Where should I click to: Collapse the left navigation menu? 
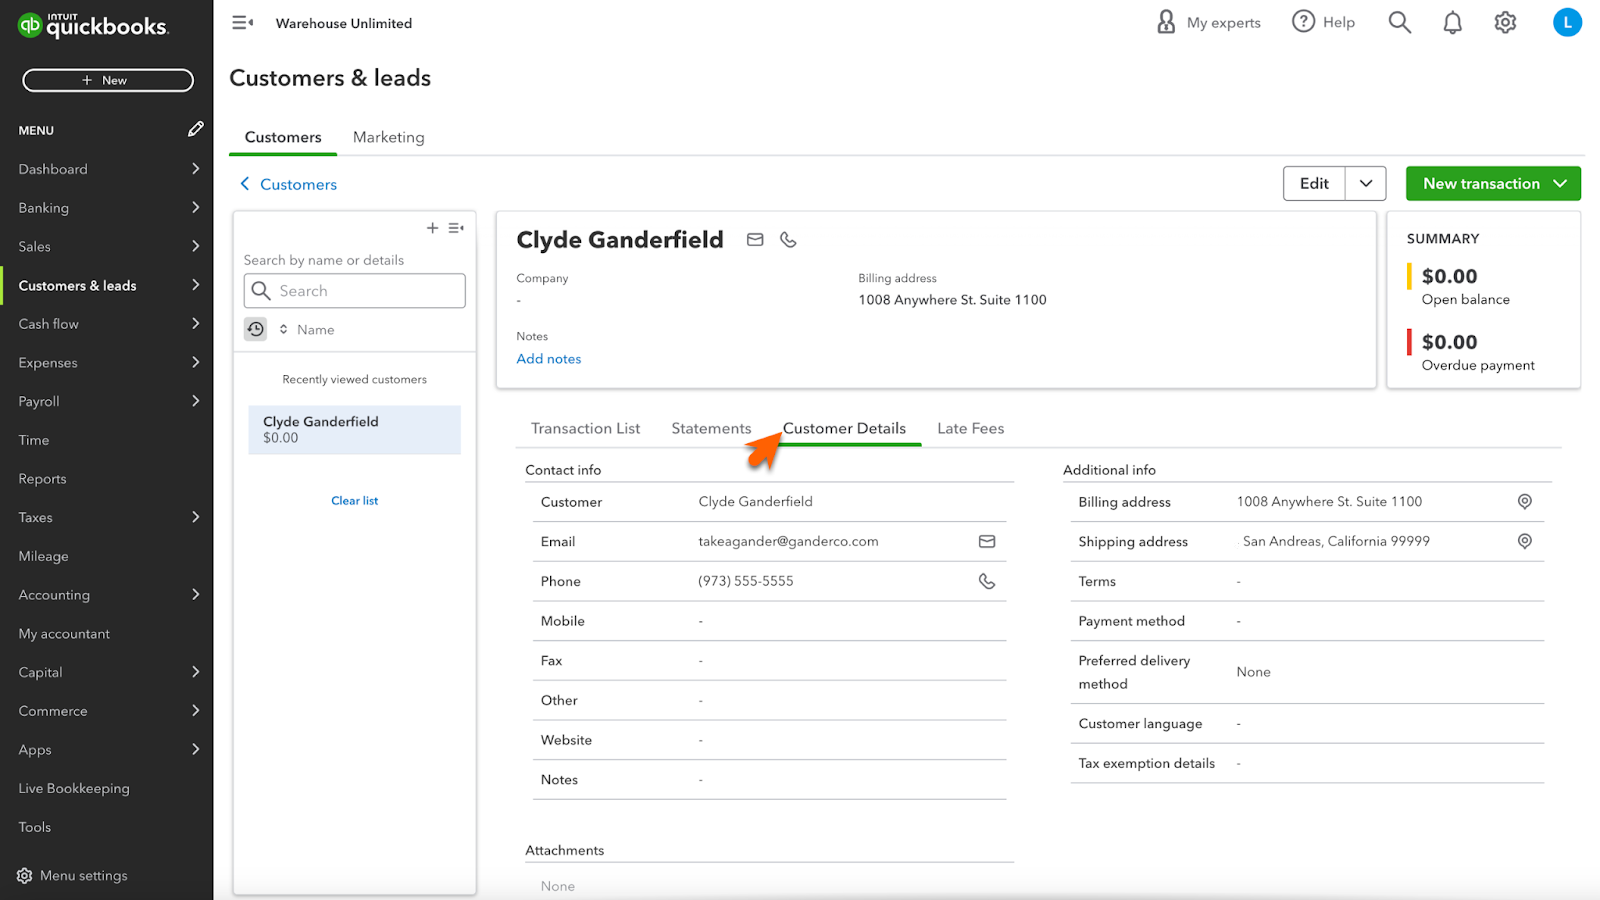click(242, 23)
